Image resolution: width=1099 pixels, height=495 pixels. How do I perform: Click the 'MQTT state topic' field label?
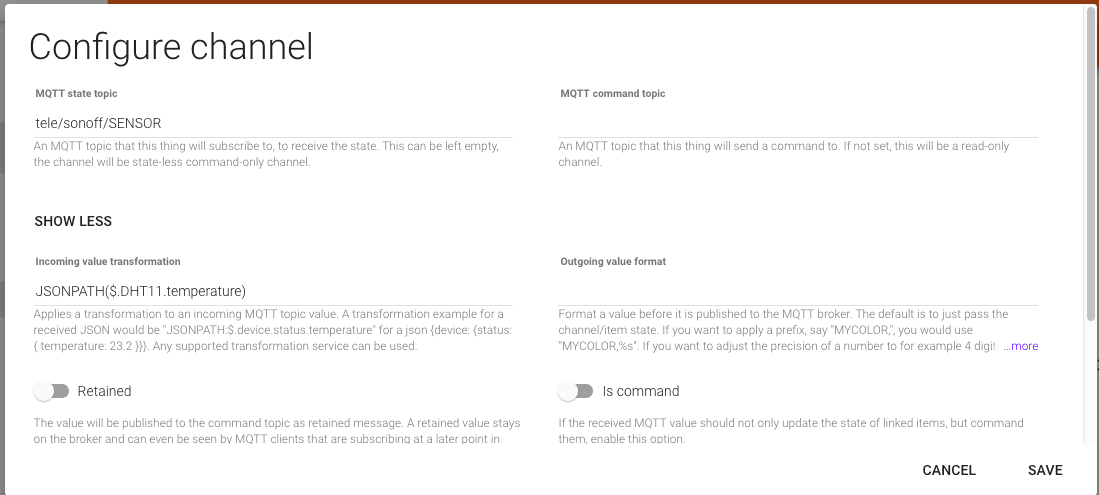click(76, 94)
